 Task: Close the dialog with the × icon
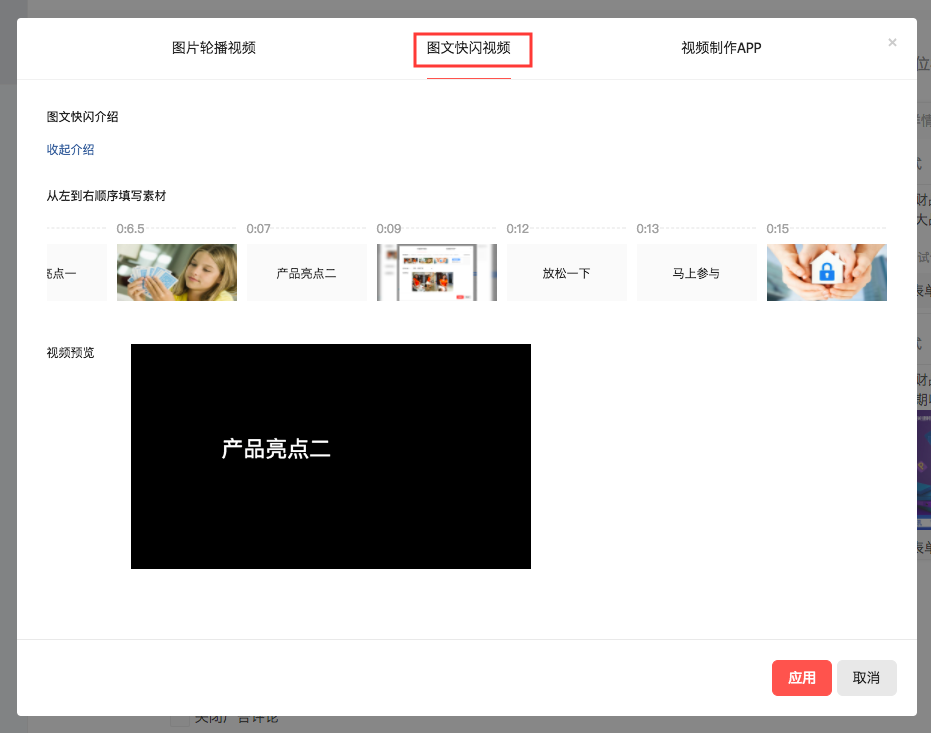tap(892, 42)
